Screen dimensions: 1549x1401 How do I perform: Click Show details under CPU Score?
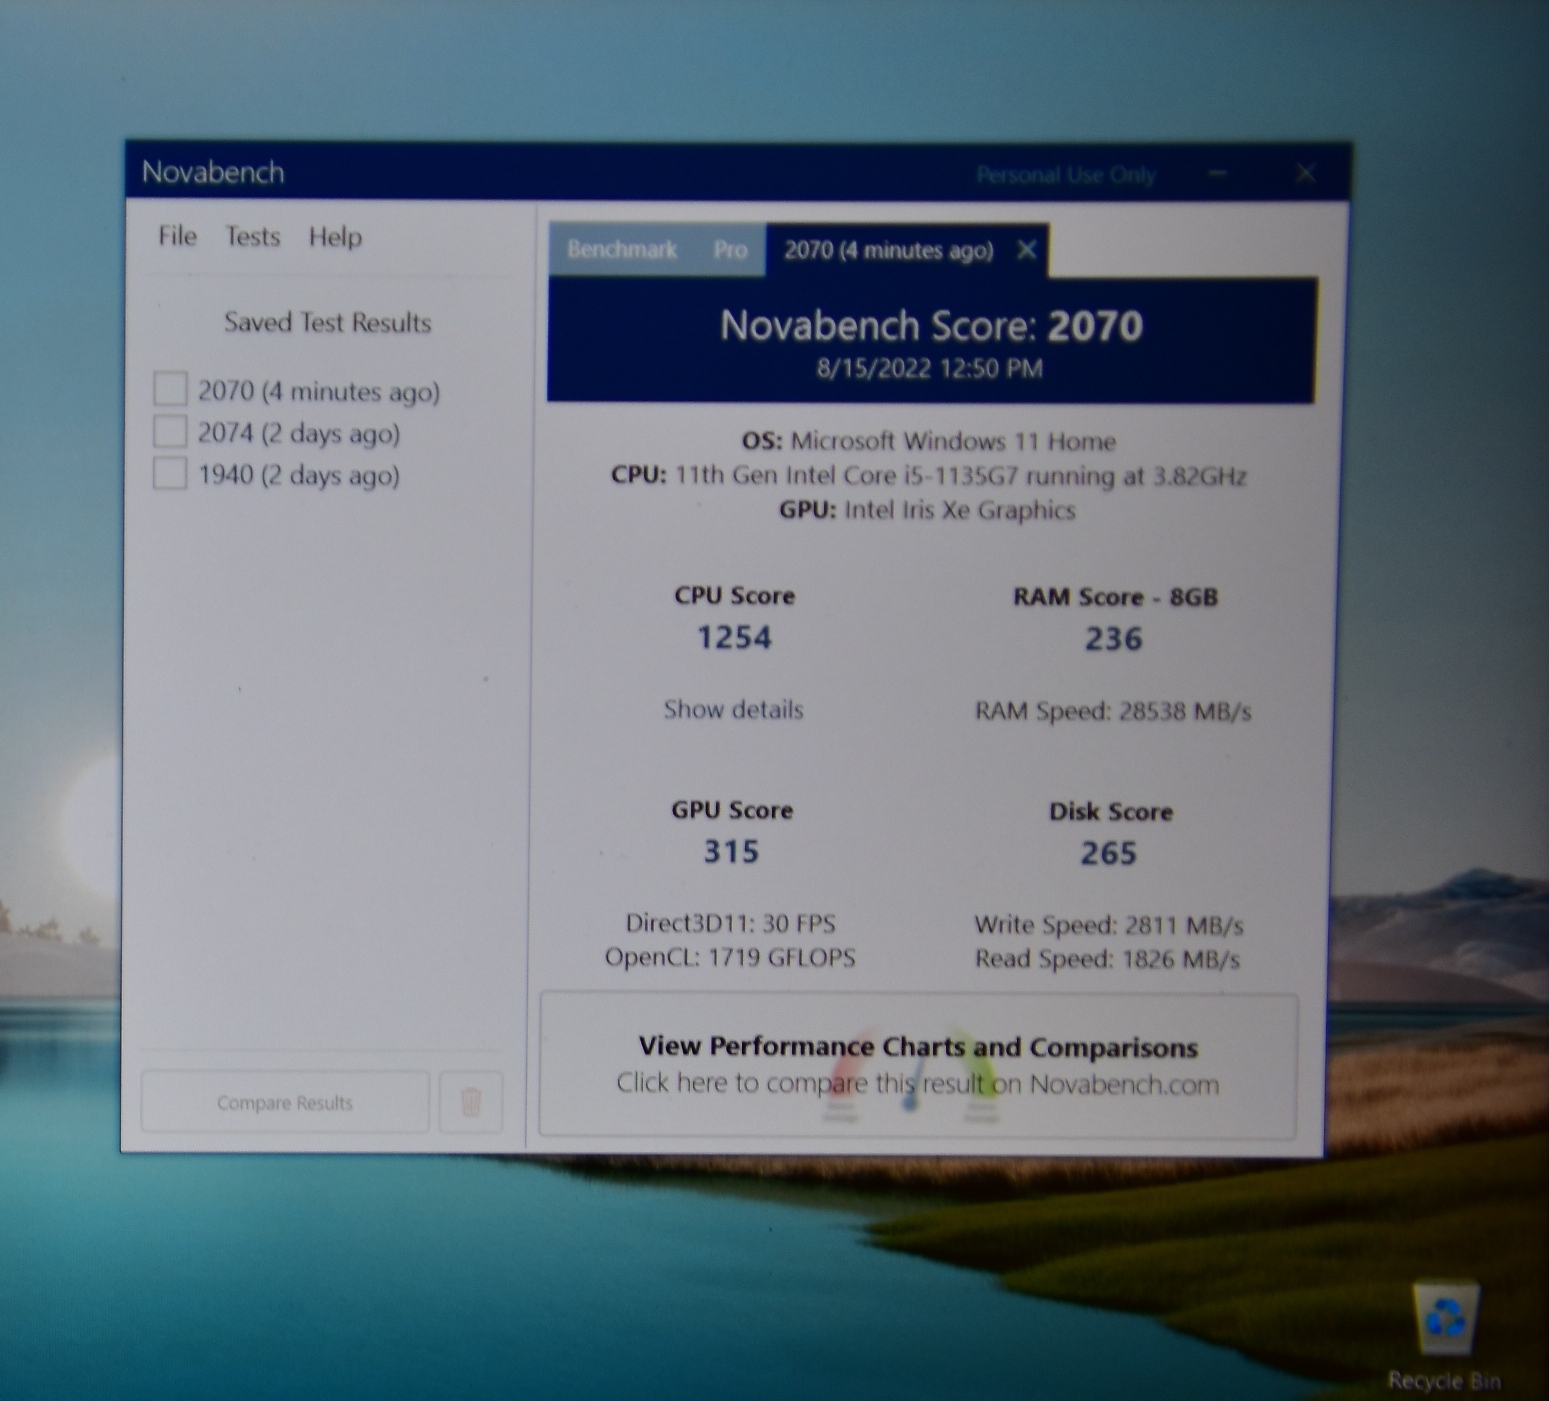tap(733, 710)
